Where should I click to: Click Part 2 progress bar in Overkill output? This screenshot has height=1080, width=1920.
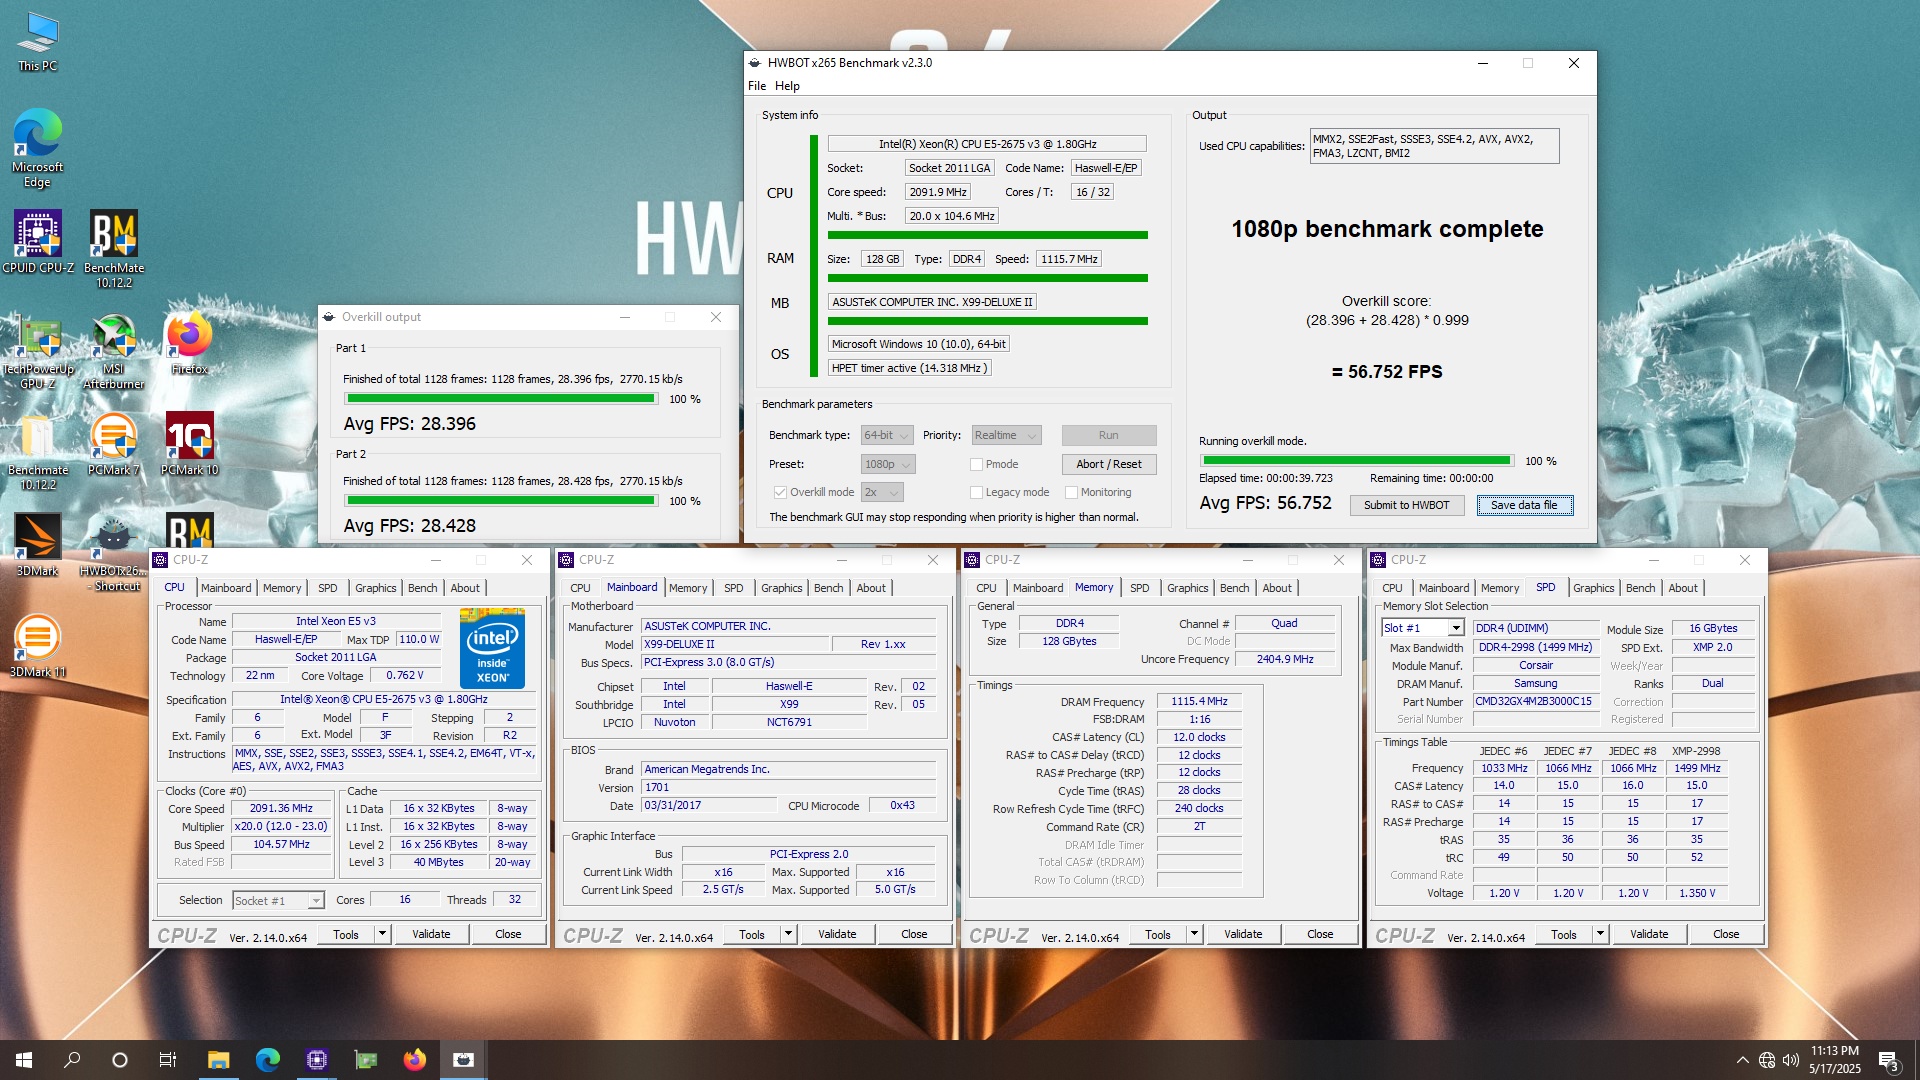tap(501, 501)
